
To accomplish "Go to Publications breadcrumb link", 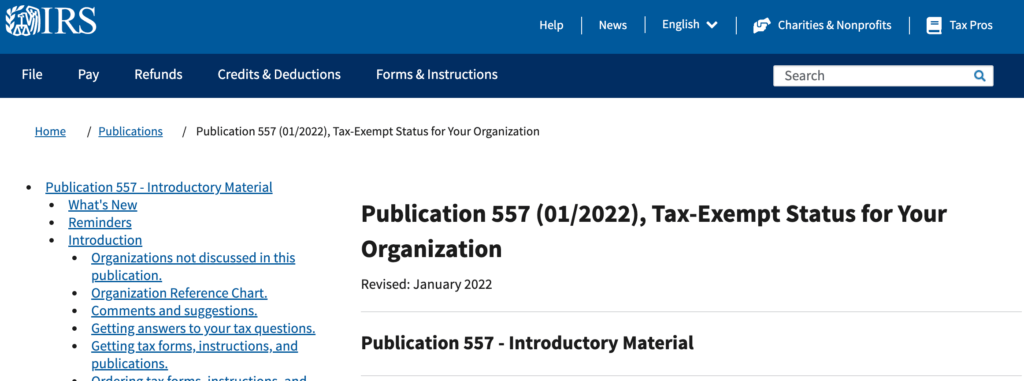I will coord(131,131).
